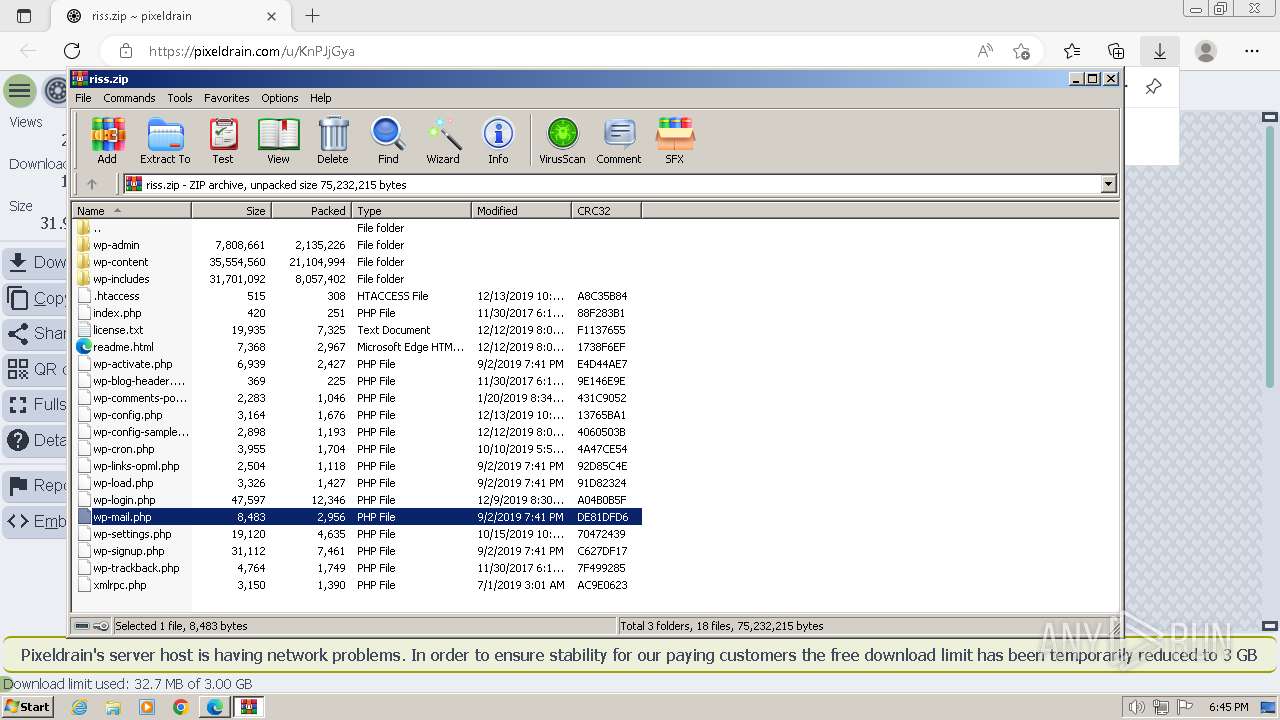Open the Favorites menu
Image resolution: width=1280 pixels, height=720 pixels.
227,98
